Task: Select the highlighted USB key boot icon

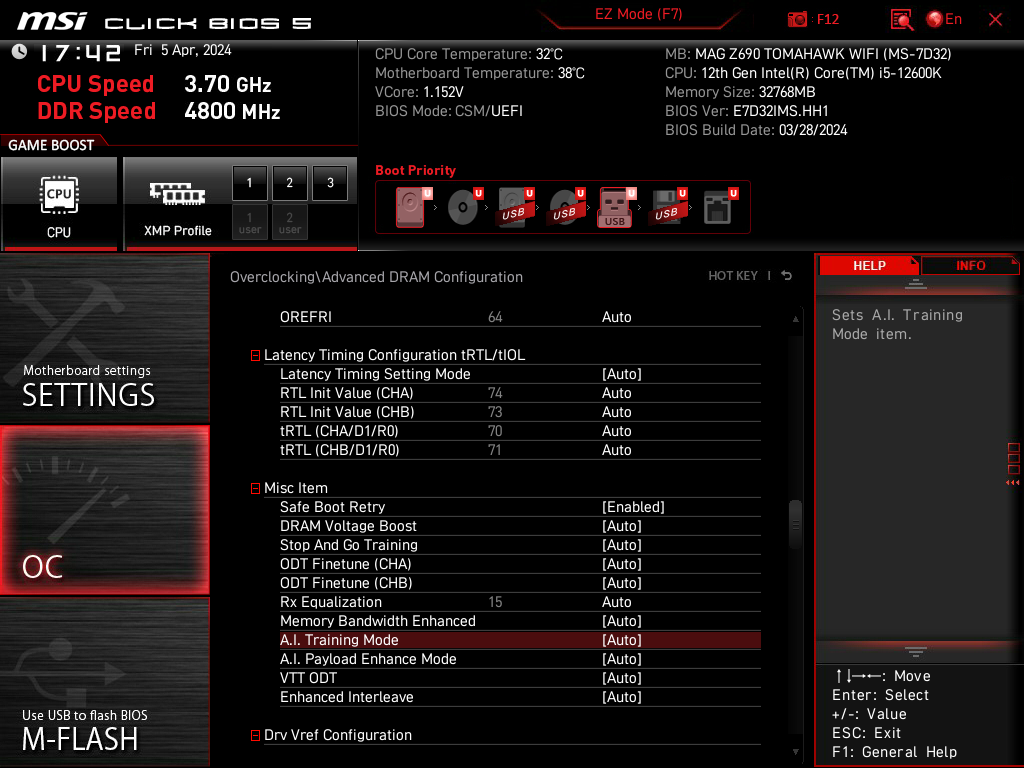Action: (x=616, y=207)
